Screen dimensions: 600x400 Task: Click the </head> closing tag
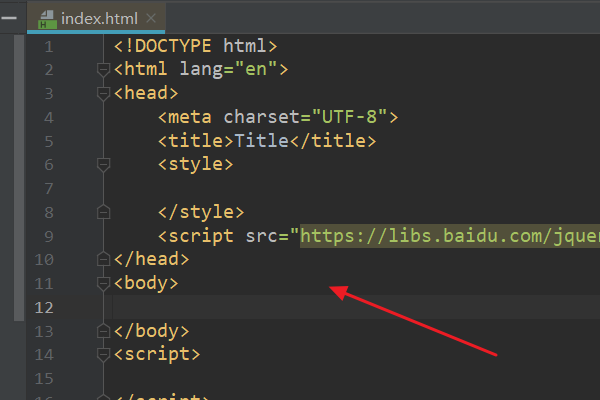coord(152,259)
